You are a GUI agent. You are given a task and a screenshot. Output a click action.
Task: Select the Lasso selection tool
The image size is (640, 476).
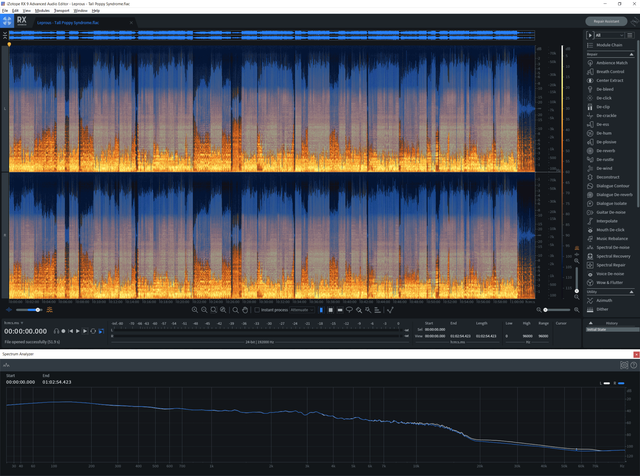coord(349,310)
